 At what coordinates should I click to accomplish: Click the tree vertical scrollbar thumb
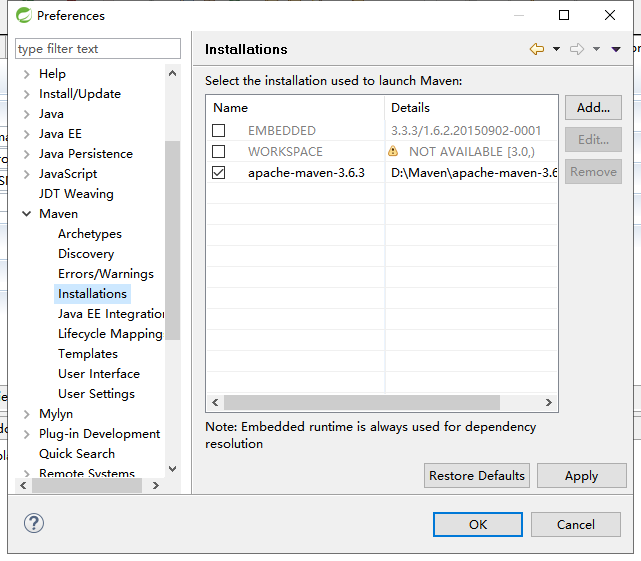click(173, 240)
